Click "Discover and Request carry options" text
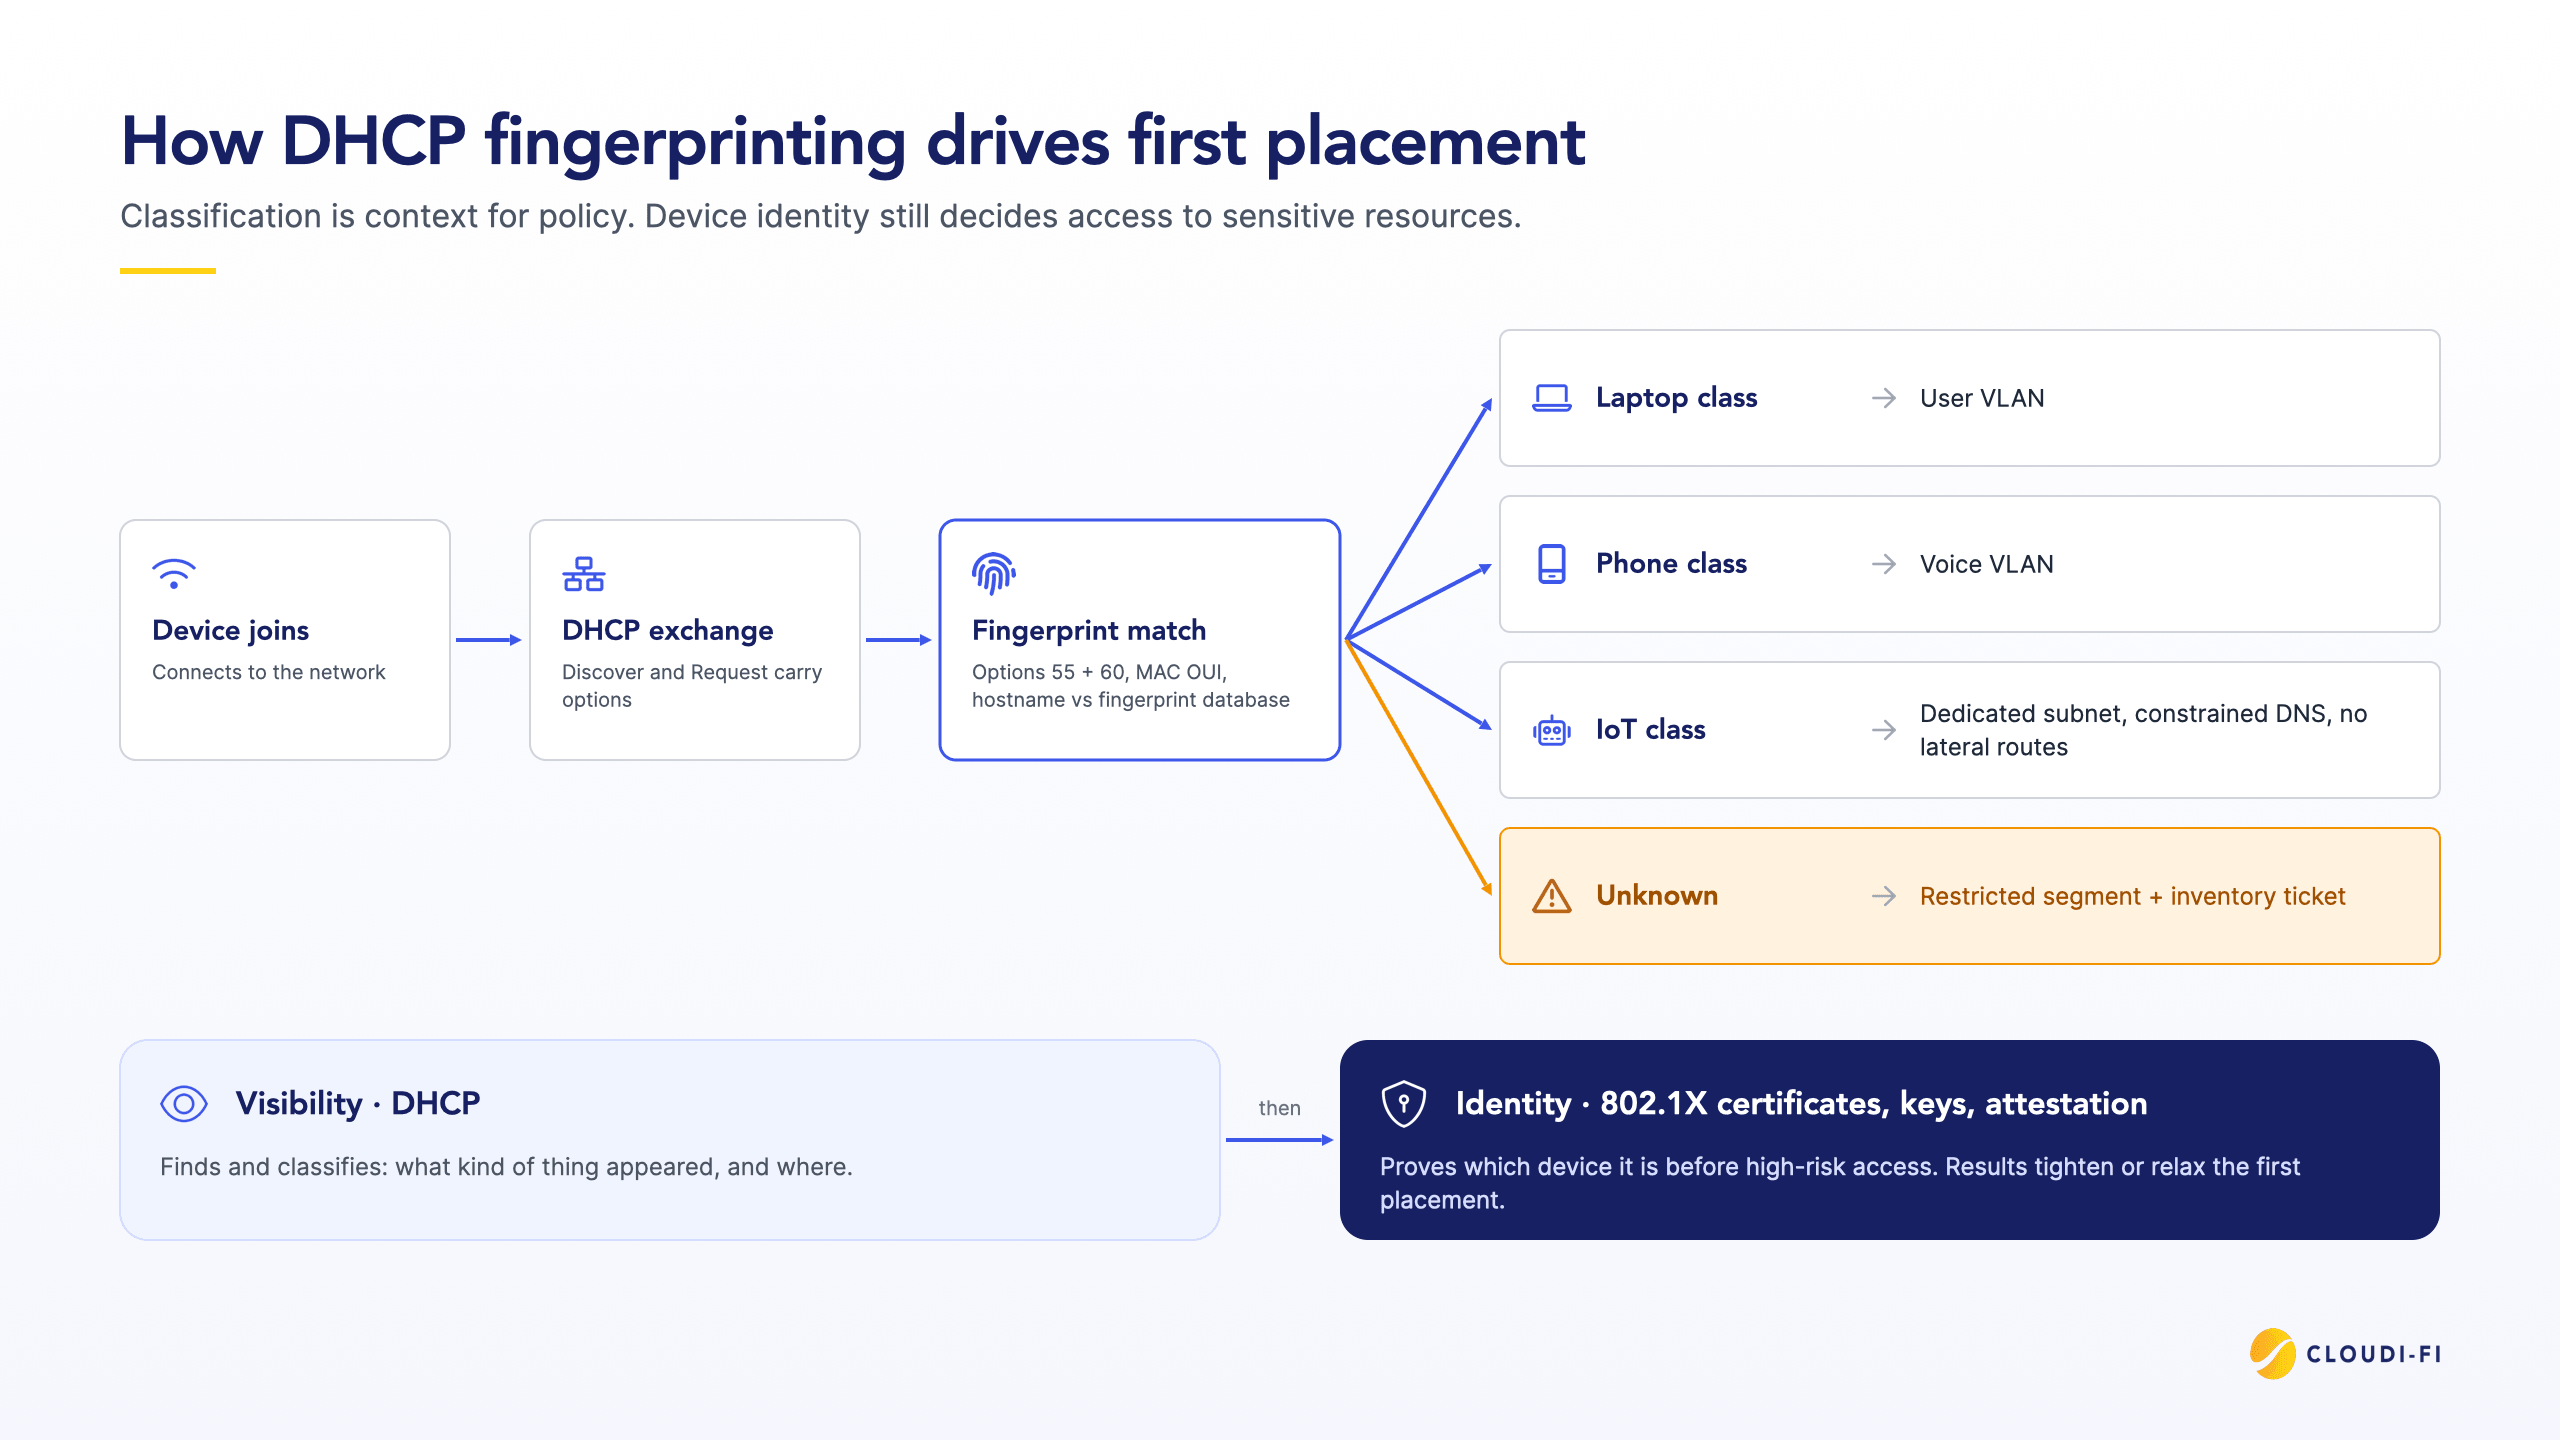The height and width of the screenshot is (1440, 2560). pyautogui.click(x=692, y=686)
